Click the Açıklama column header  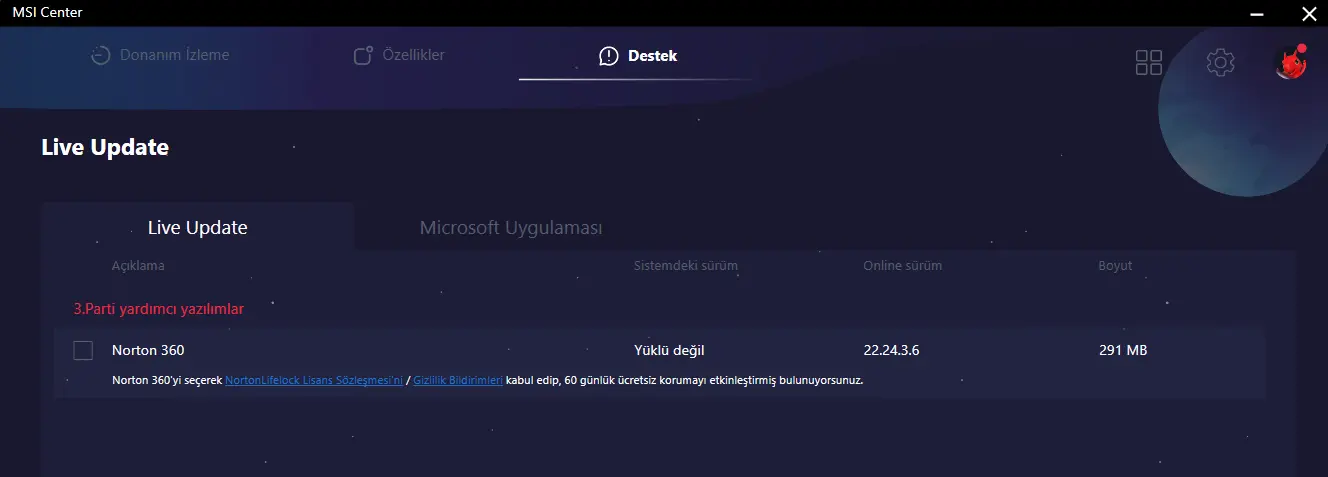[x=138, y=266]
